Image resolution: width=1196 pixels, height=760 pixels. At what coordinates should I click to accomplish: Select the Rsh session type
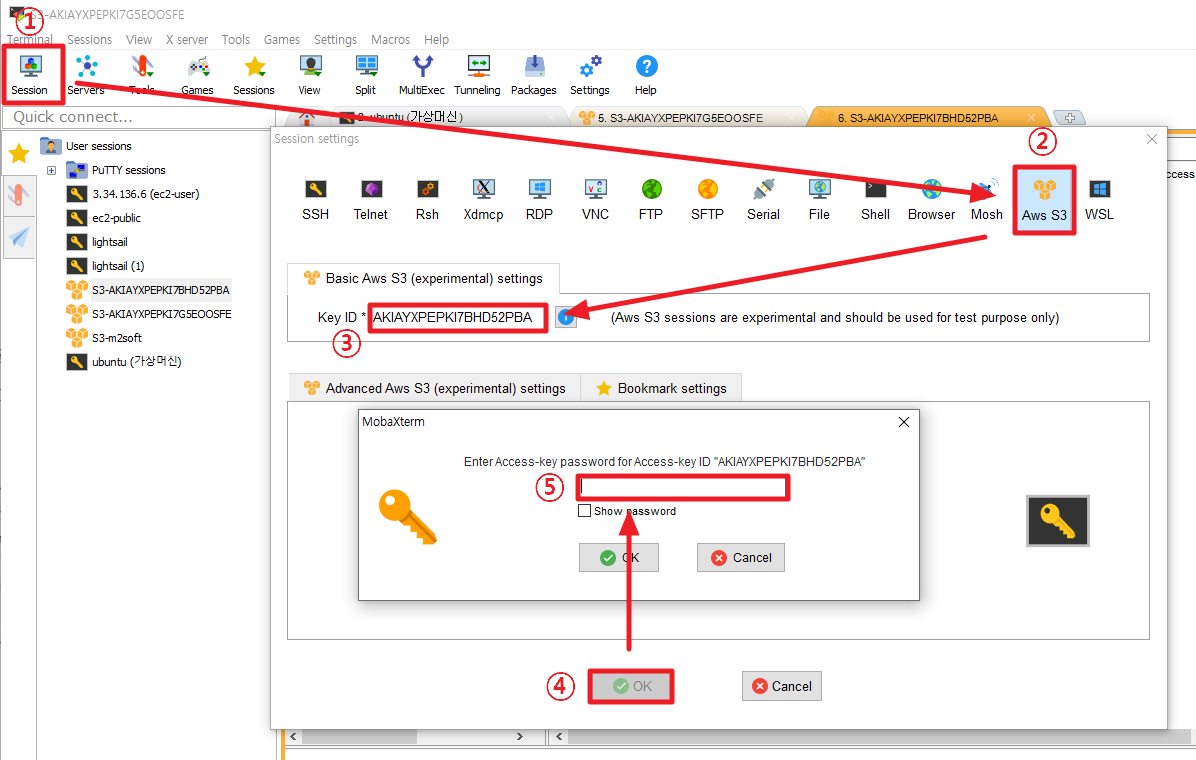[x=427, y=200]
